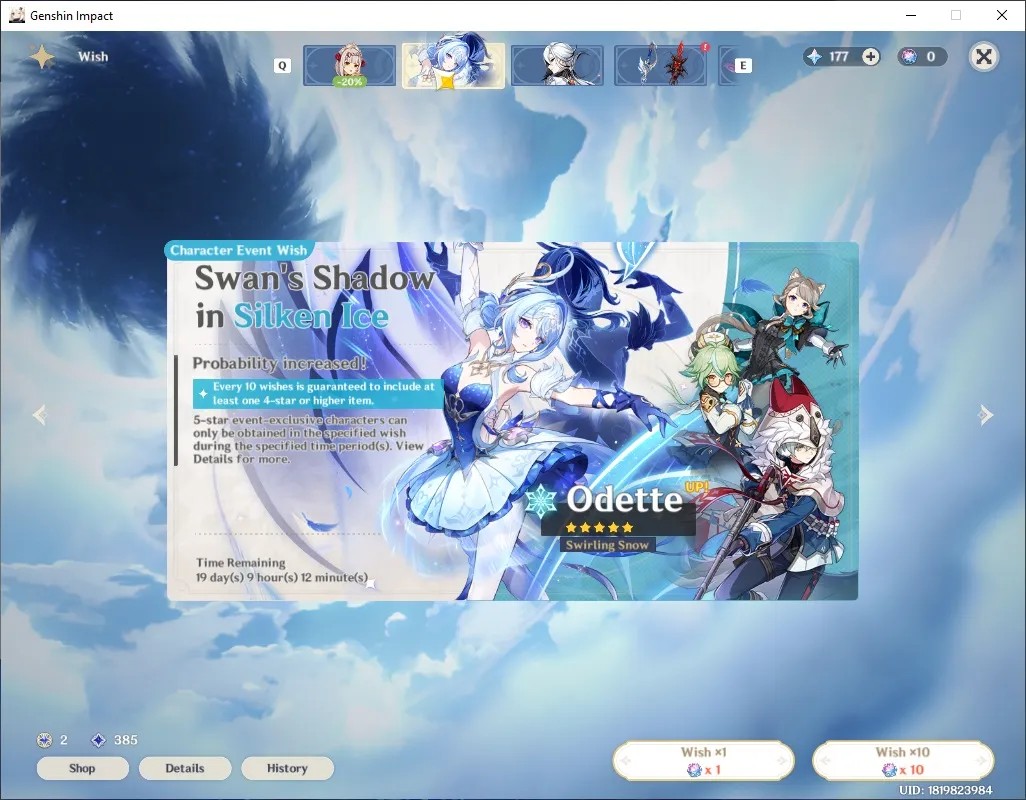The height and width of the screenshot is (800, 1026).
Task: Open the white-haired character banner tab
Action: tap(557, 65)
